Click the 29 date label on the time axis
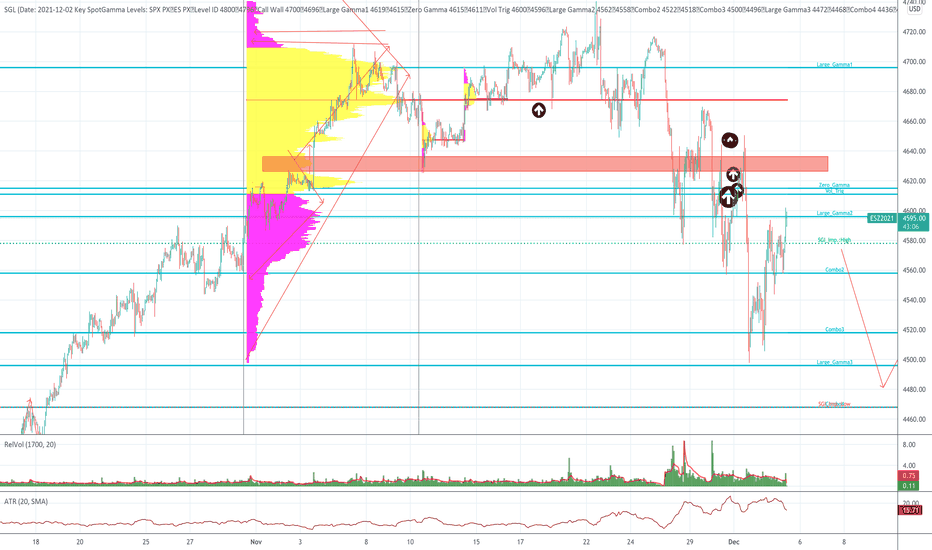This screenshot has height=550, width=932. [689, 542]
